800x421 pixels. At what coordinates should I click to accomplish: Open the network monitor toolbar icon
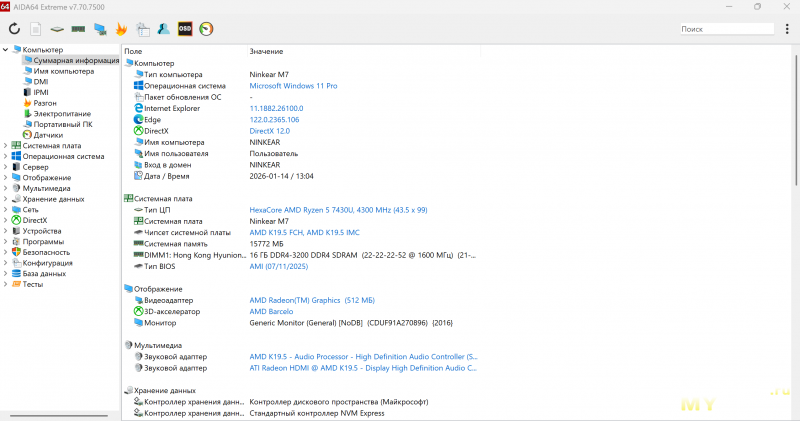[100, 29]
